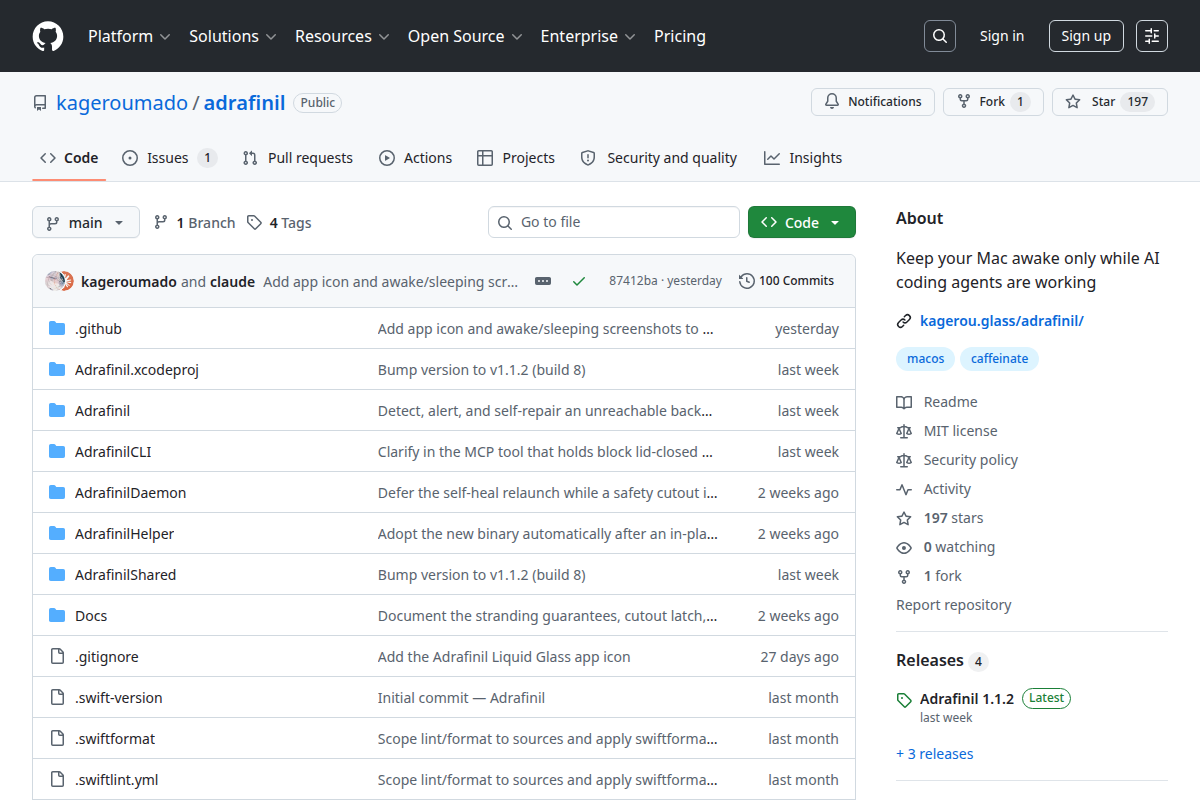
Task: Click folder icon for AdrafinilHelper
Action: pyautogui.click(x=57, y=534)
